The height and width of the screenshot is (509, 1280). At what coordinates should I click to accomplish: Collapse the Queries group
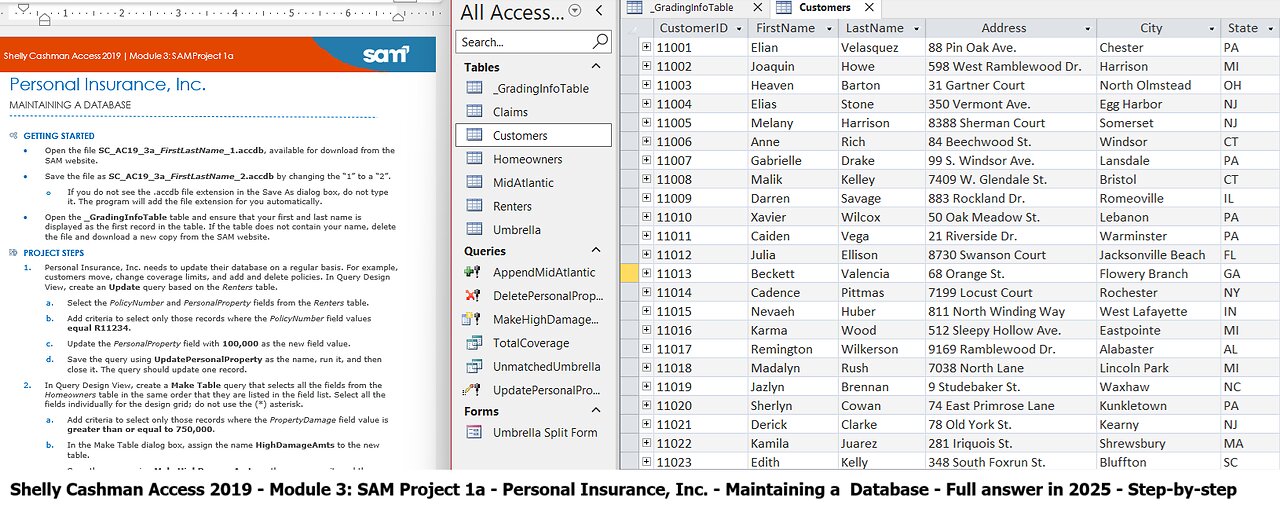(x=597, y=250)
